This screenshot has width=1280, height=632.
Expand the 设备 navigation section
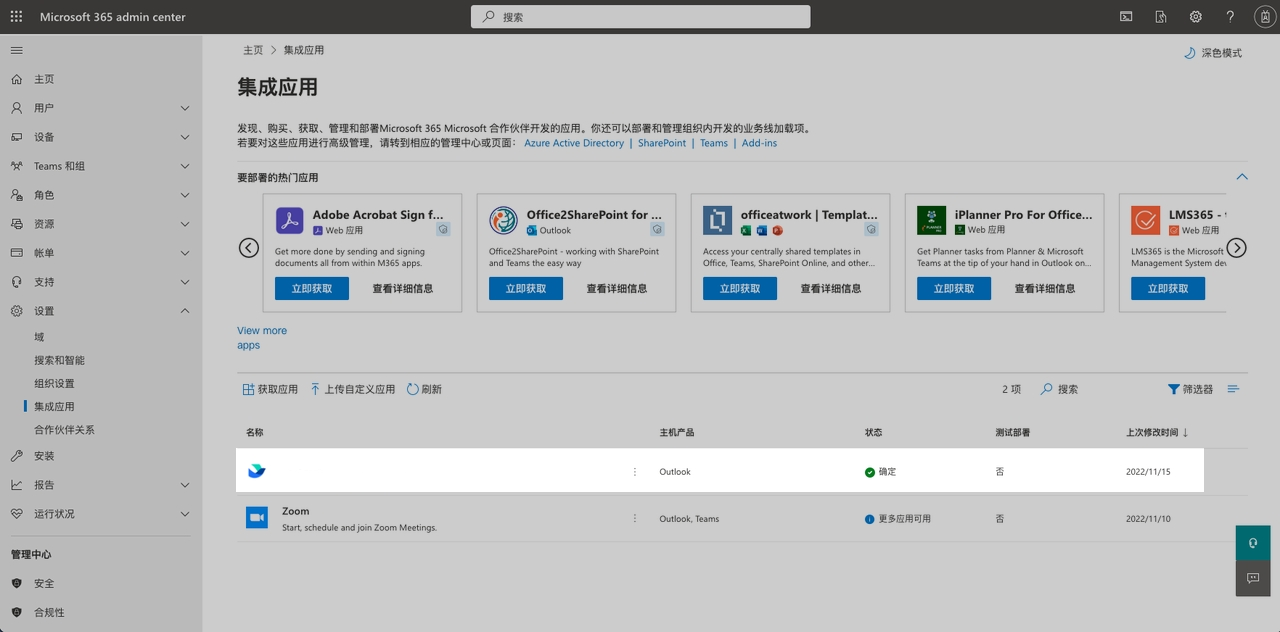point(185,137)
